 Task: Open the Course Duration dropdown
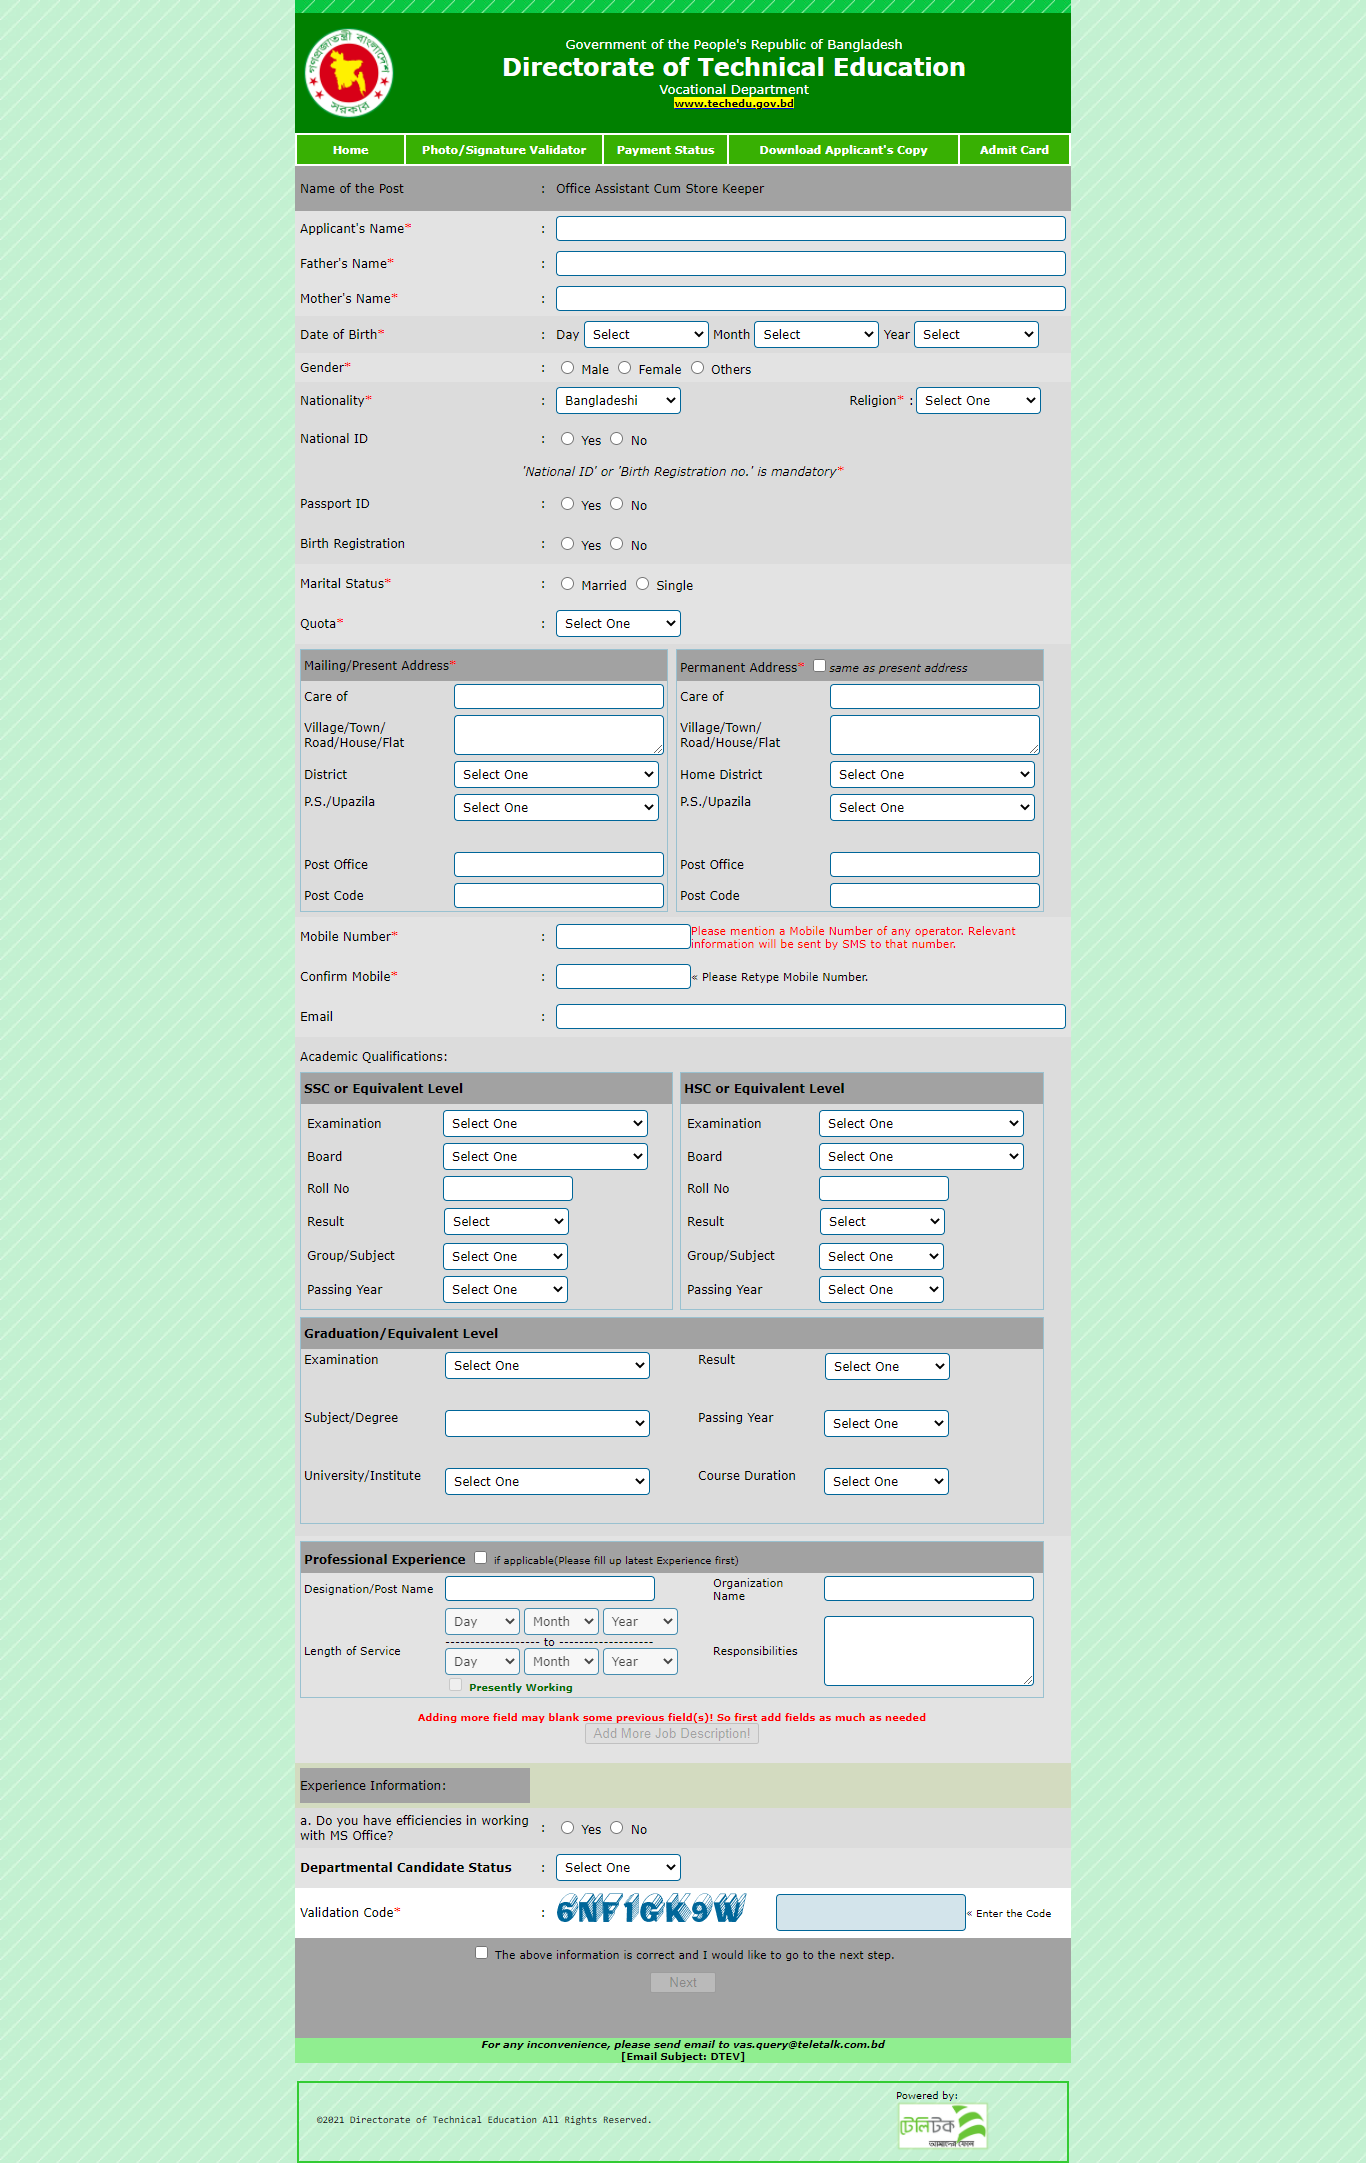(886, 1482)
